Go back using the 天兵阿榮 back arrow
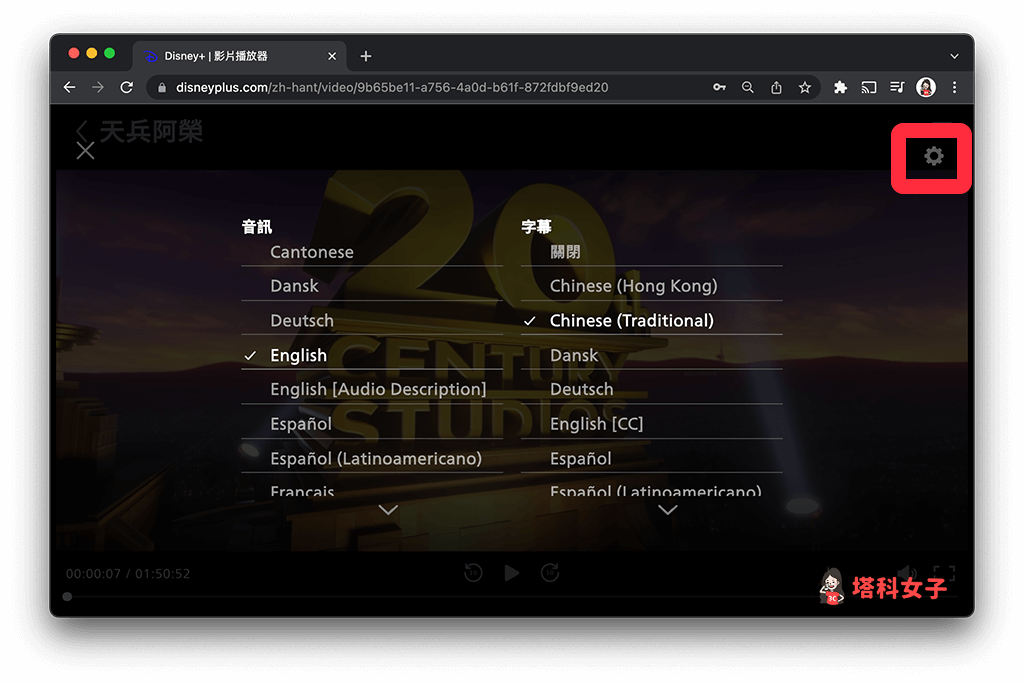1024x683 pixels. pos(82,130)
